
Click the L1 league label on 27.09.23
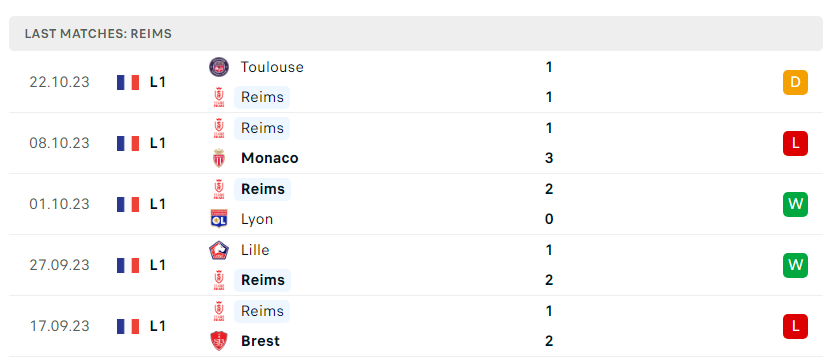158,265
